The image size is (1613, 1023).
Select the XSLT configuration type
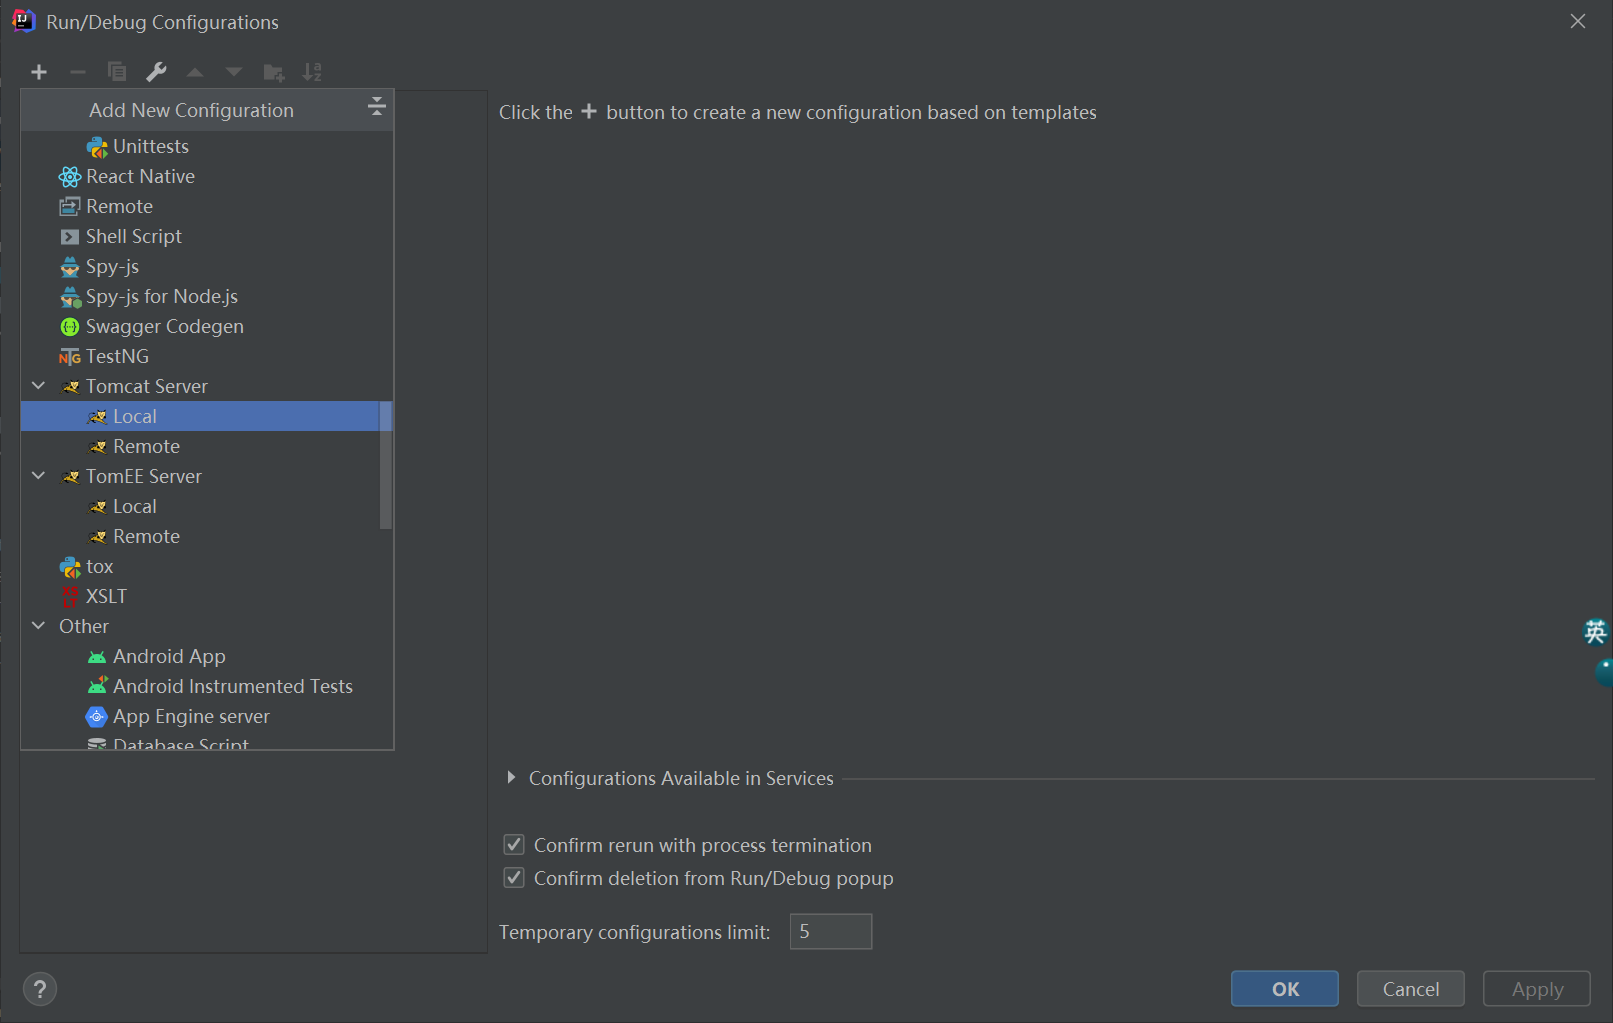pos(207,596)
